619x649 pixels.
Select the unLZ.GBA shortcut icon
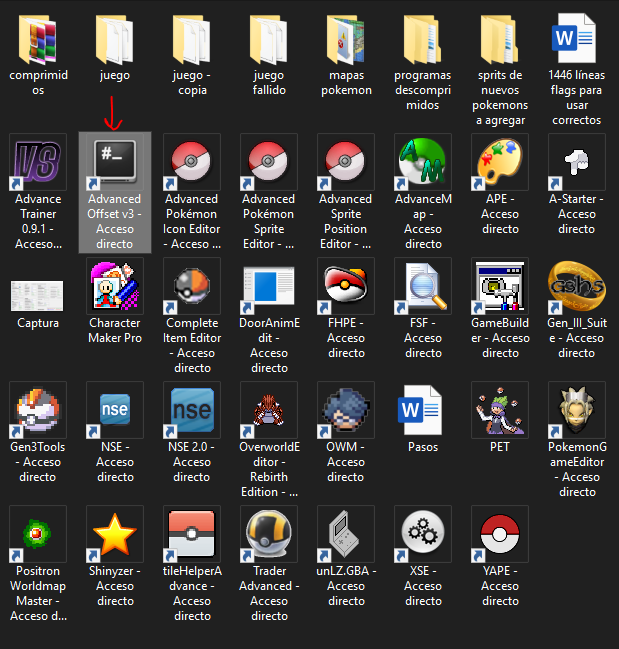(x=346, y=534)
